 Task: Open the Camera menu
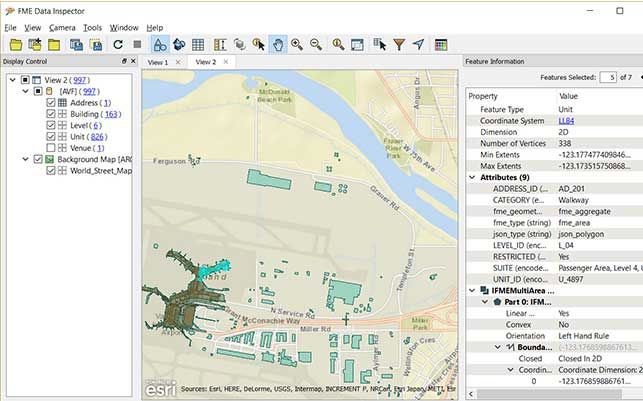[62, 28]
